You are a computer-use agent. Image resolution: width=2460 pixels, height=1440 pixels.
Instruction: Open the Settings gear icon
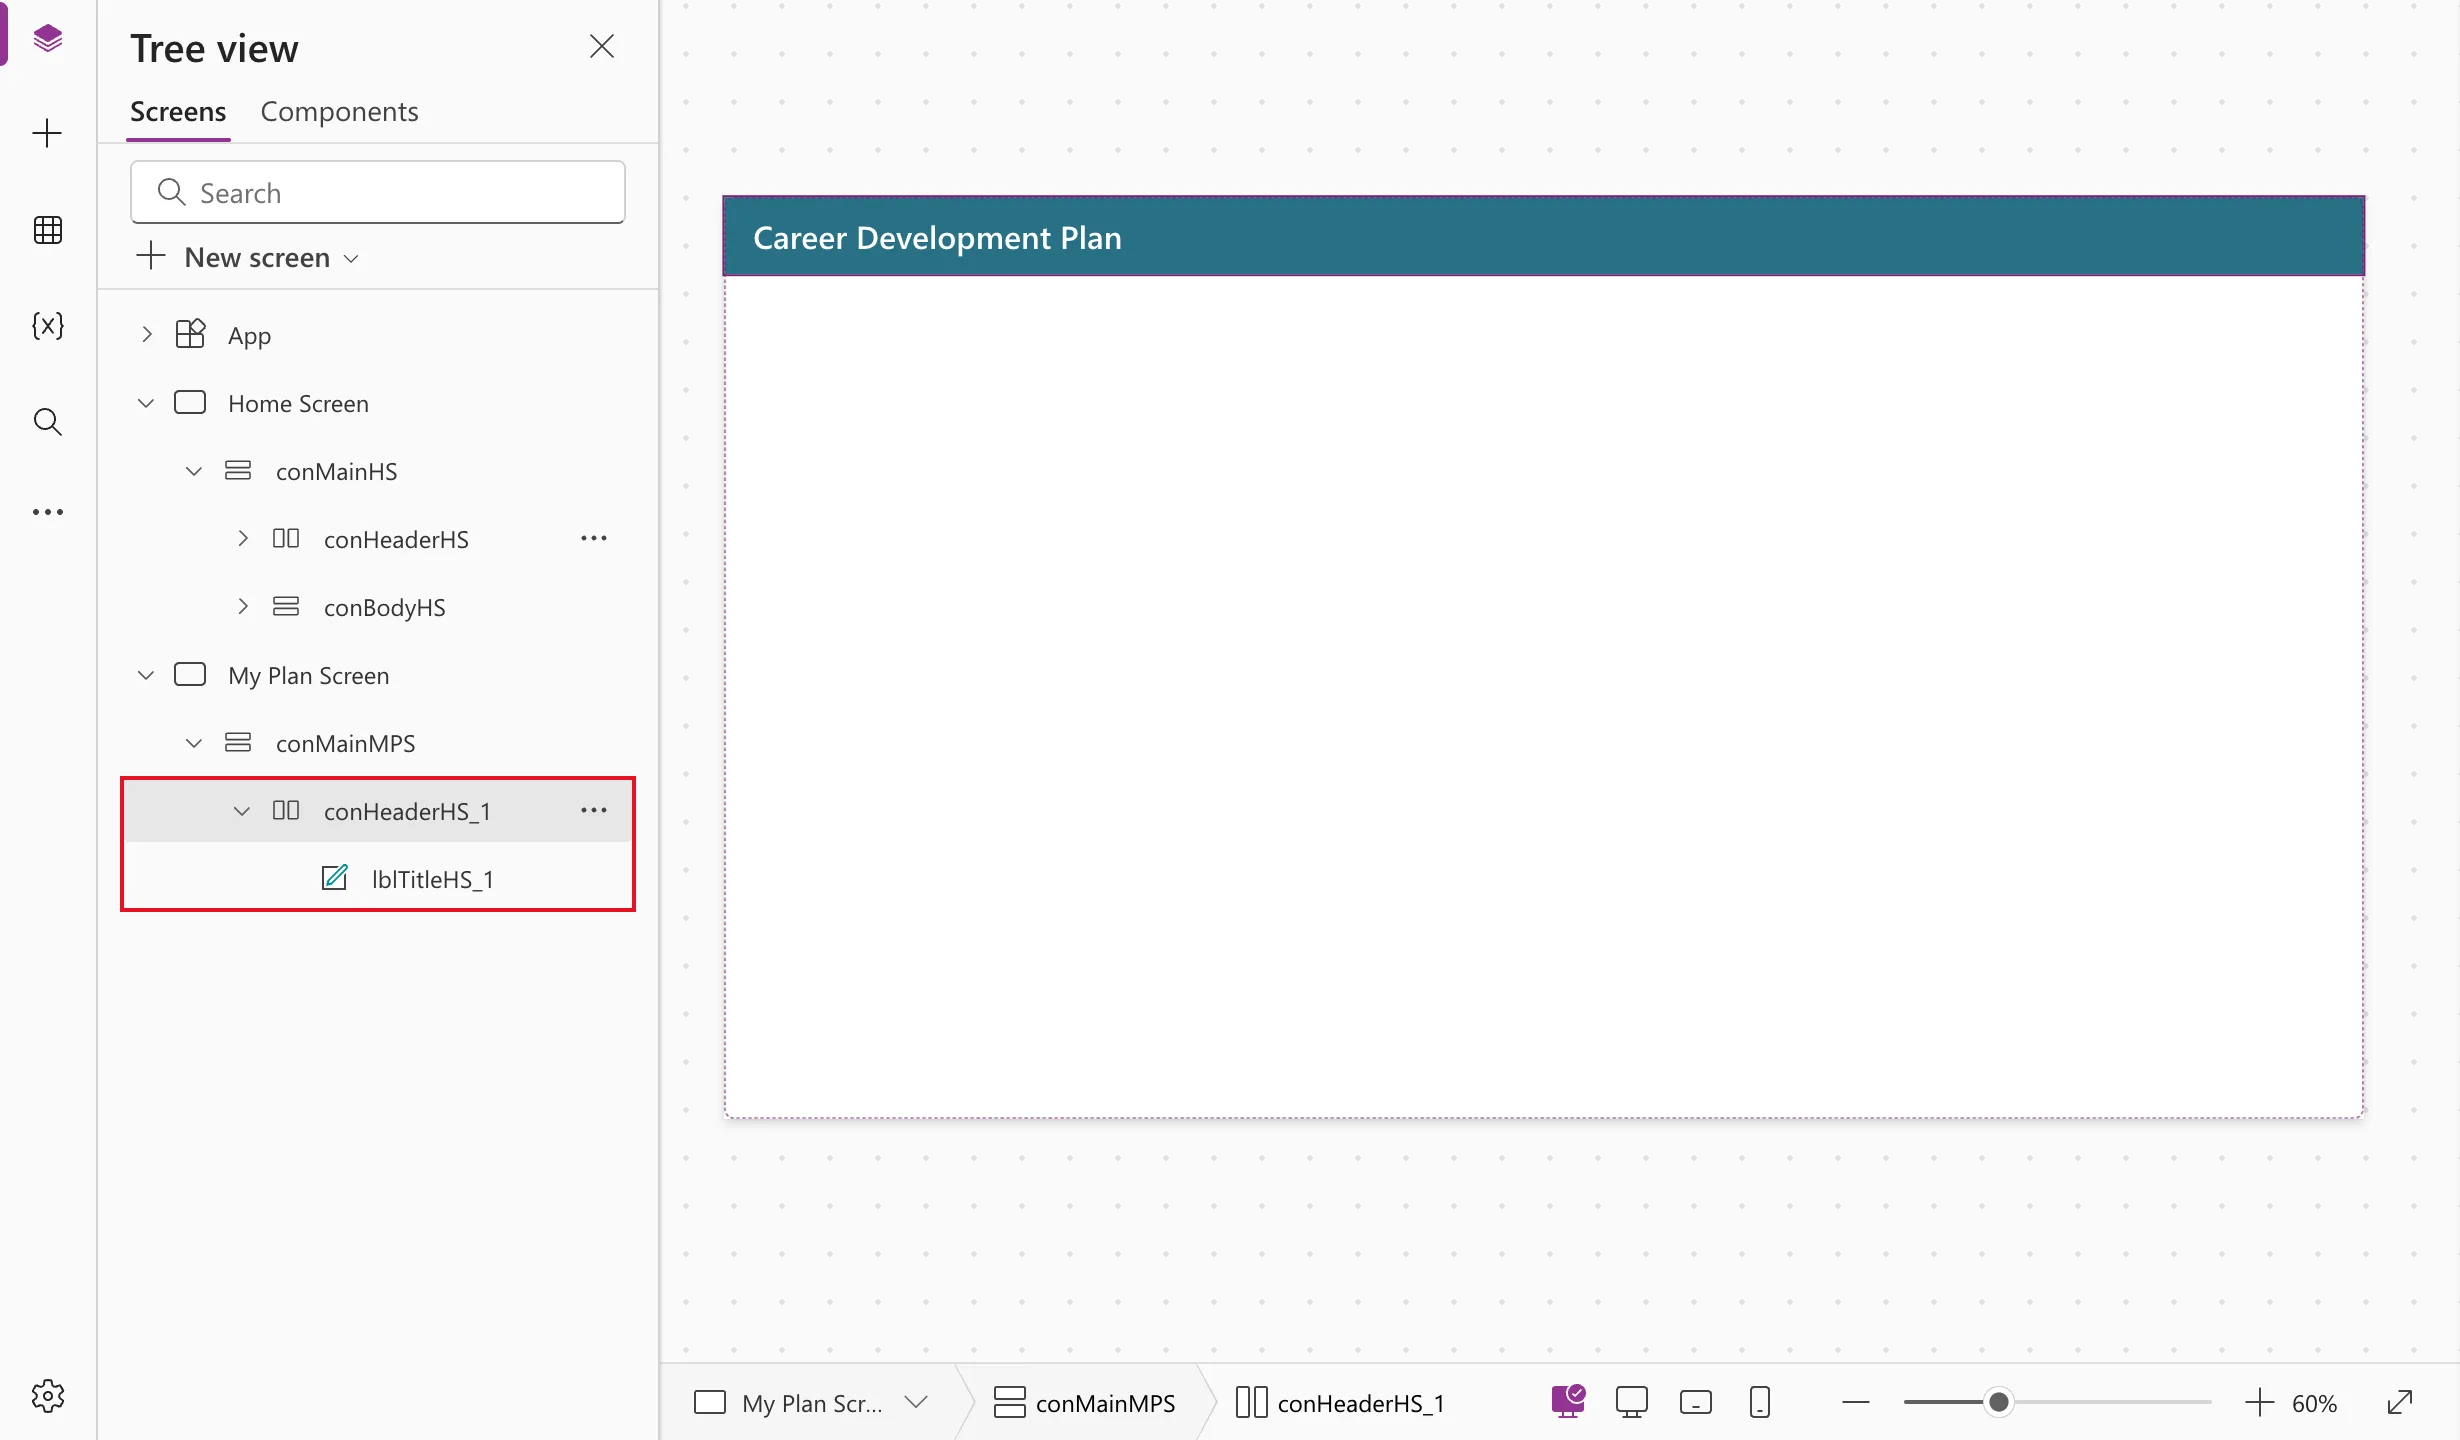[x=48, y=1396]
